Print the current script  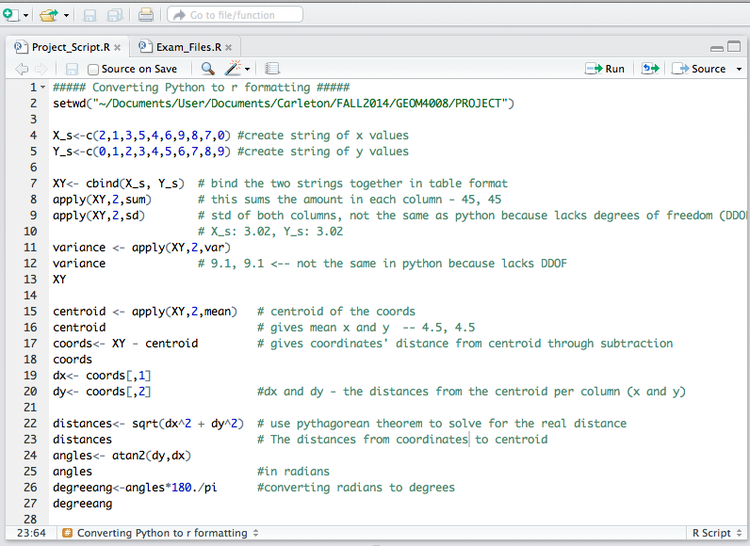(x=146, y=15)
